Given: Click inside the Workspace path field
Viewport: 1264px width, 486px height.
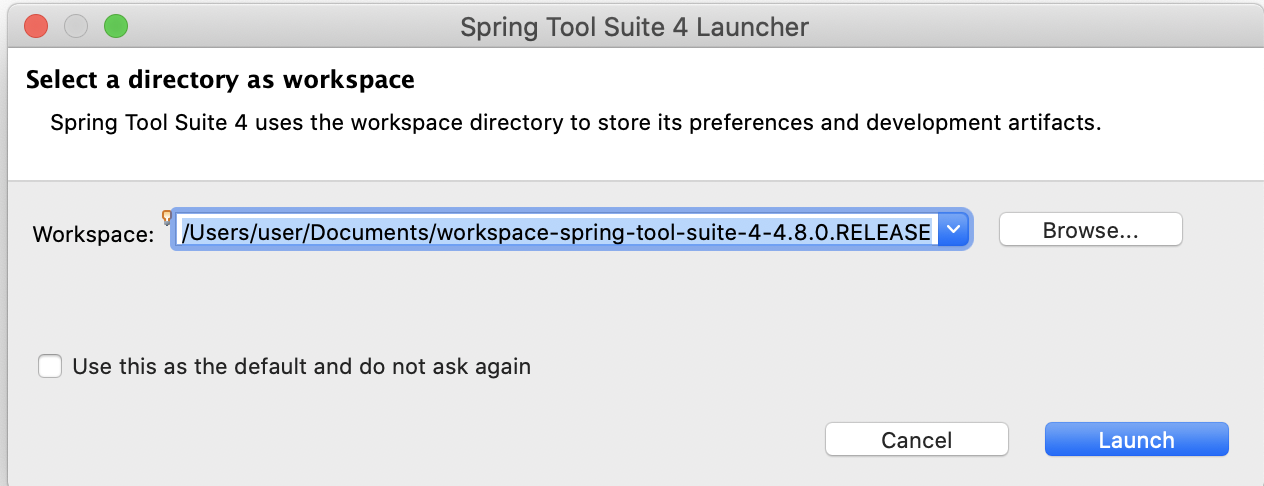Looking at the screenshot, I should tap(557, 231).
